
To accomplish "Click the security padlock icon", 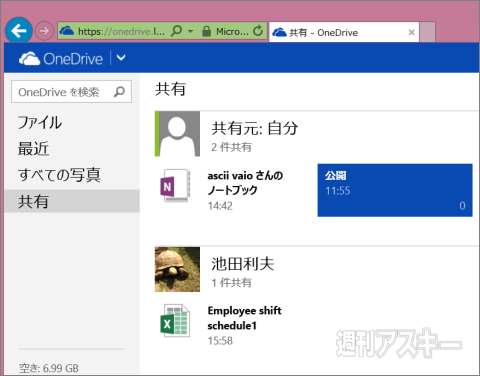I will tap(207, 31).
